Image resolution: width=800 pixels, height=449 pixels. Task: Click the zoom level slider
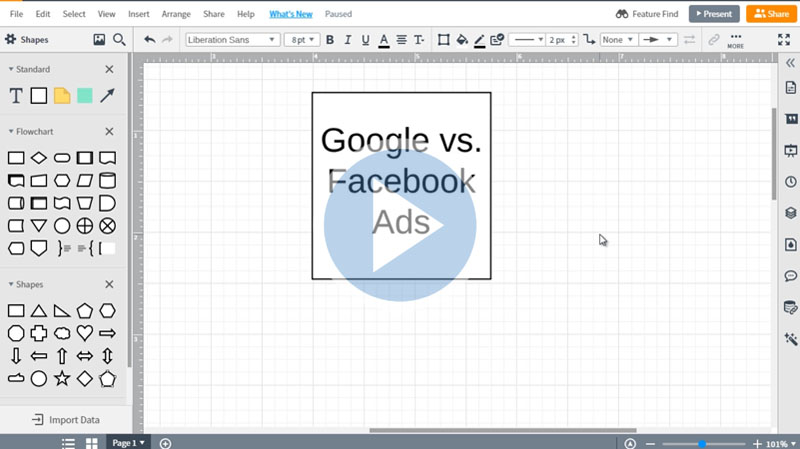pyautogui.click(x=702, y=443)
